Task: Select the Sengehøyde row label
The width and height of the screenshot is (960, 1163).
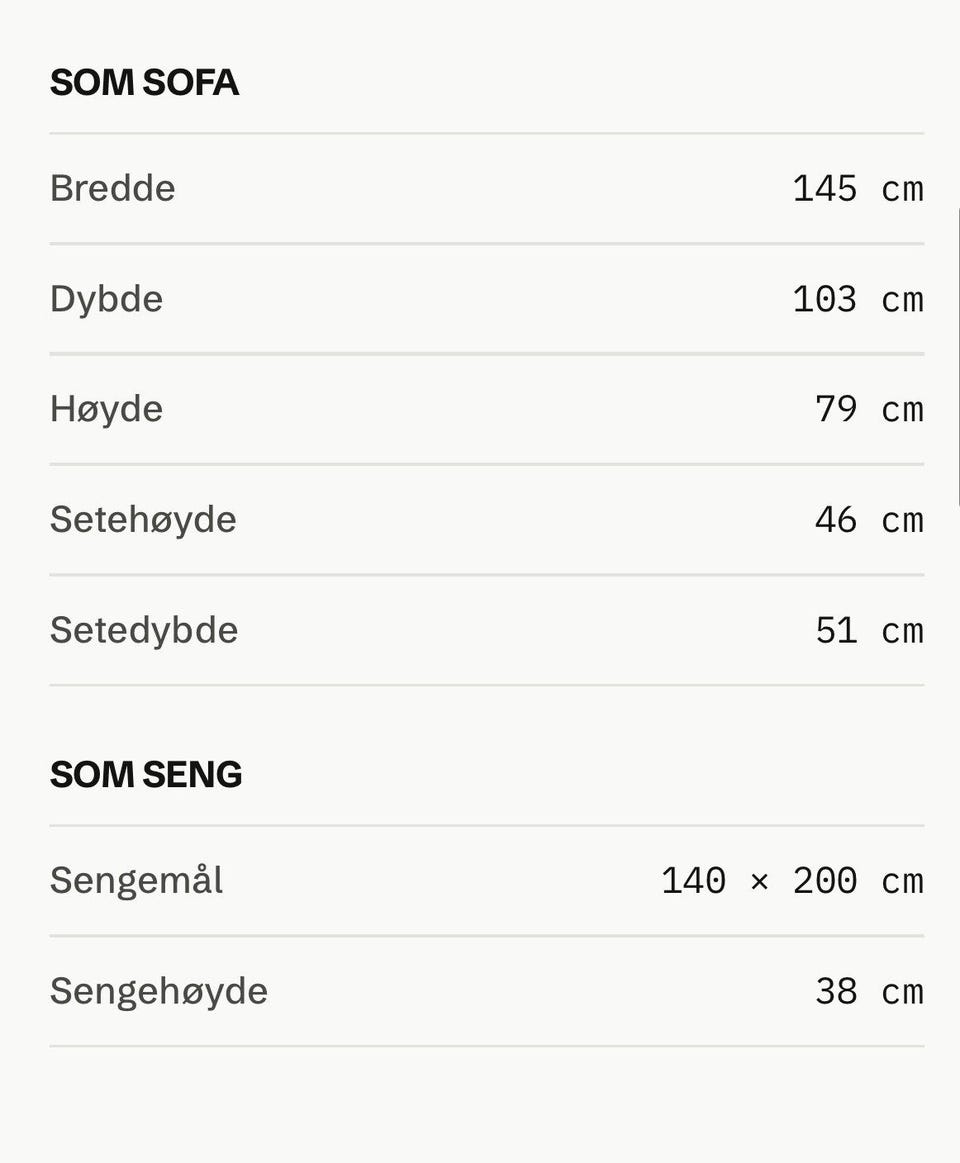Action: (x=159, y=992)
